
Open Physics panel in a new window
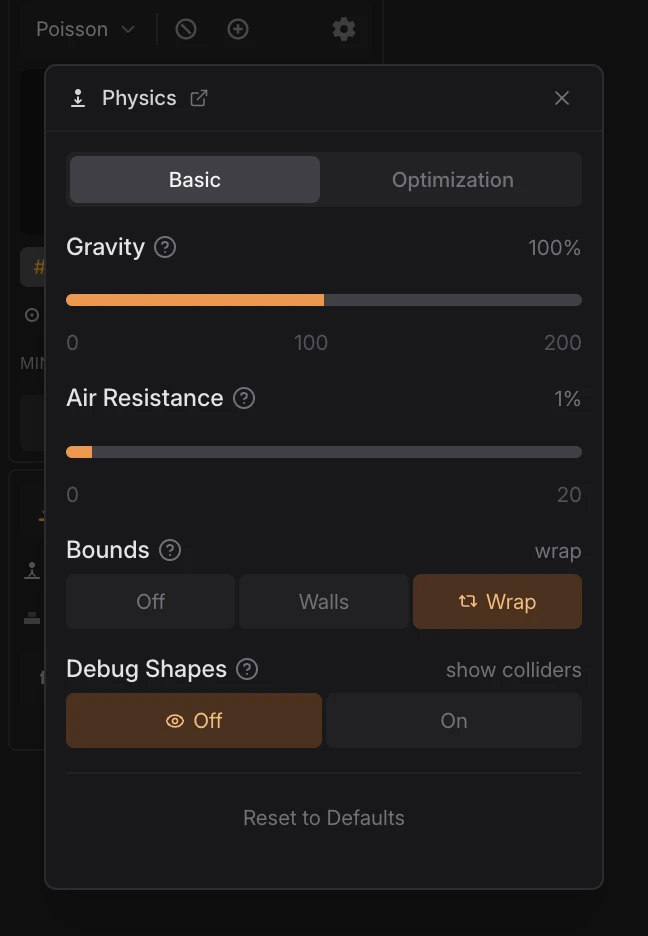(x=199, y=98)
